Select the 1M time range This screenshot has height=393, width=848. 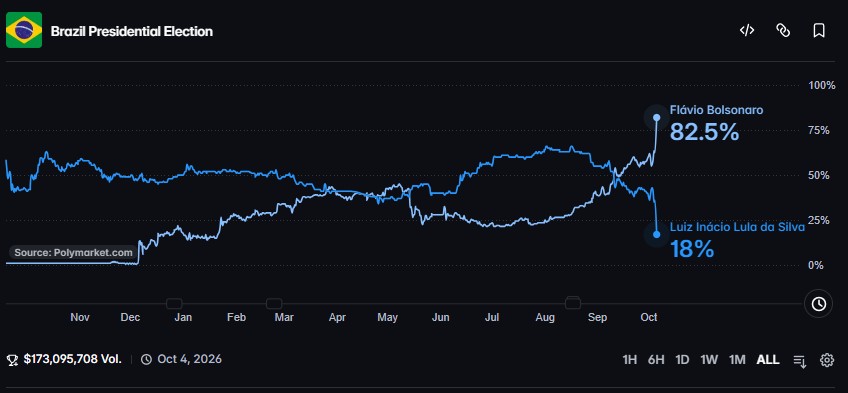click(737, 360)
